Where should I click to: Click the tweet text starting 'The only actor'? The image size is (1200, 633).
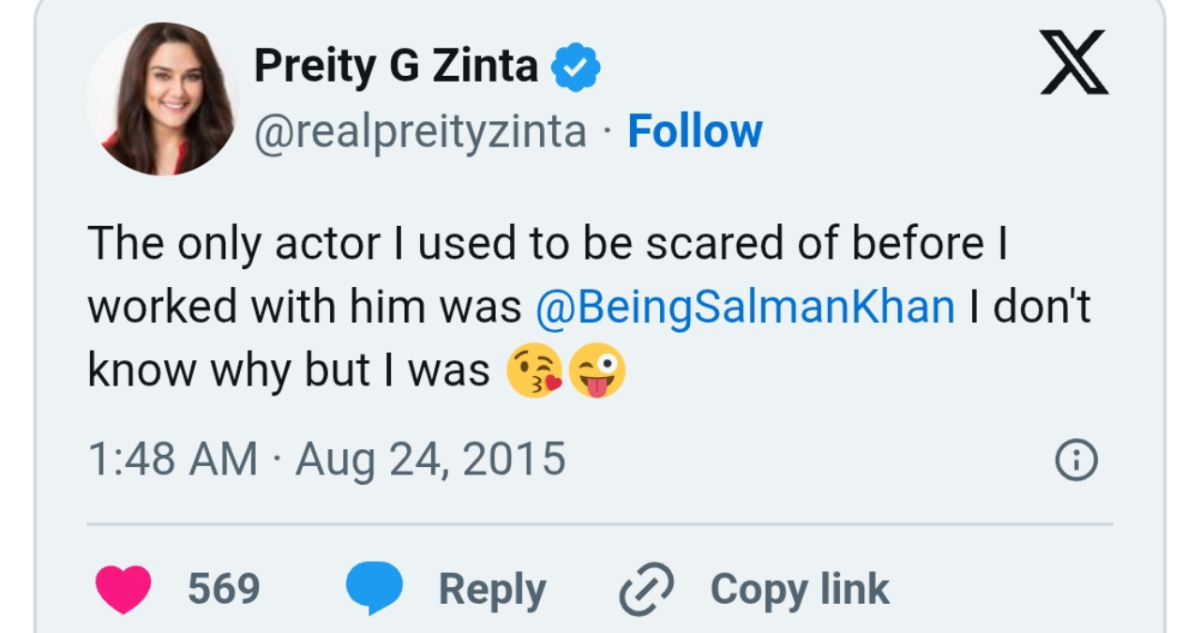pyautogui.click(x=545, y=243)
